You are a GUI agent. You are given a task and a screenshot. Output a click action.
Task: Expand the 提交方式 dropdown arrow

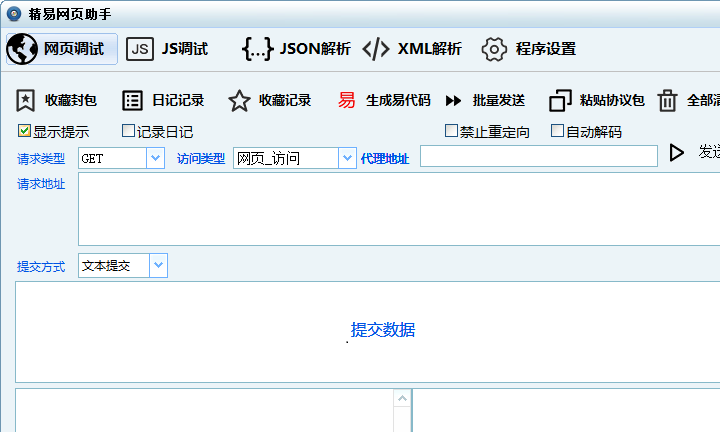click(x=158, y=265)
